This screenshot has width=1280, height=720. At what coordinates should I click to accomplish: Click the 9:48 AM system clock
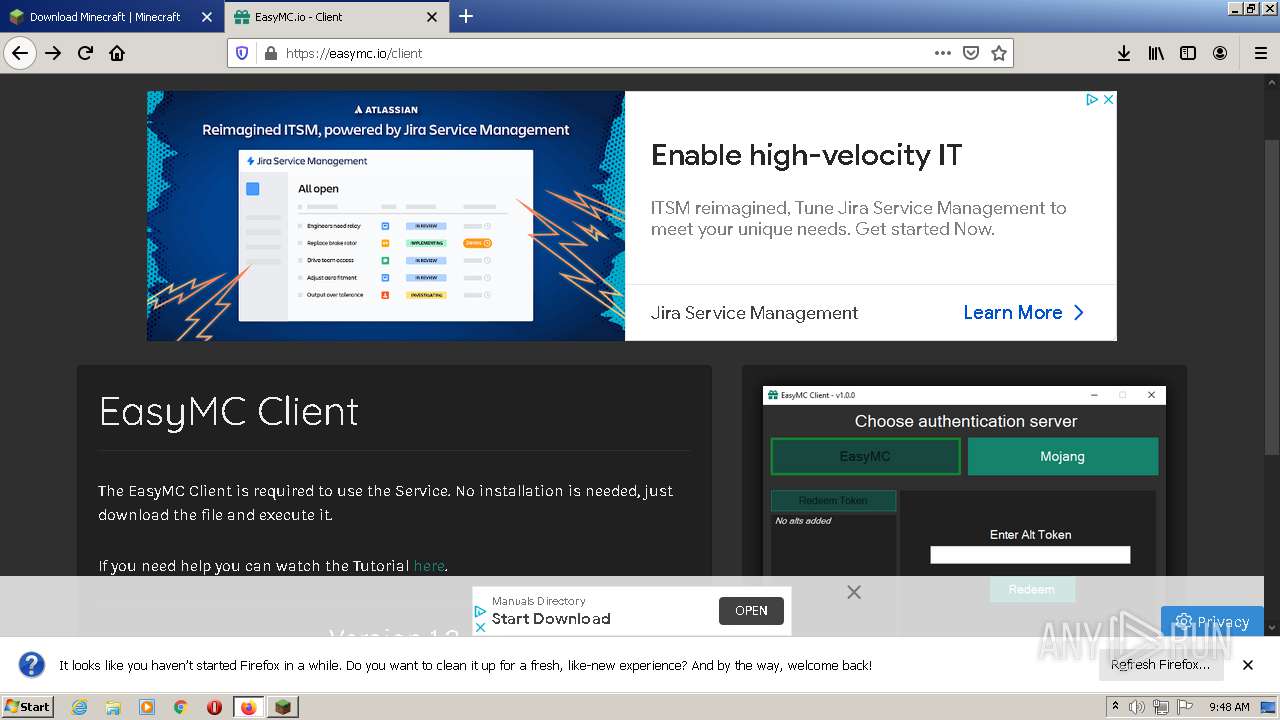click(x=1229, y=707)
